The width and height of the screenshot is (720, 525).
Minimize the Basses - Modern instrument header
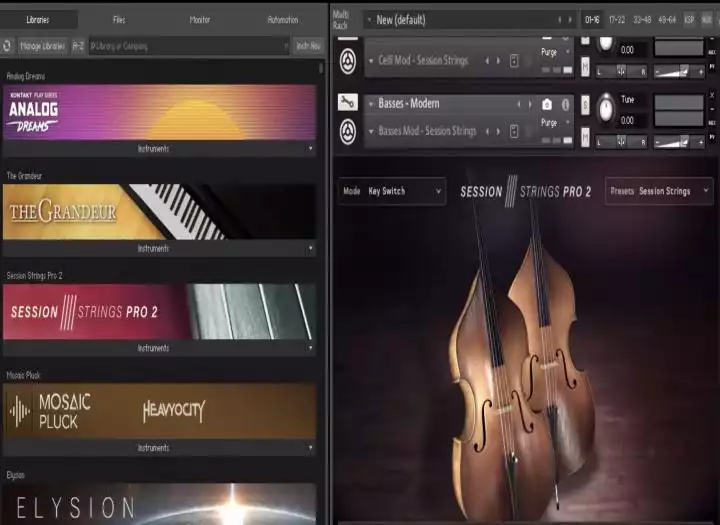point(712,109)
